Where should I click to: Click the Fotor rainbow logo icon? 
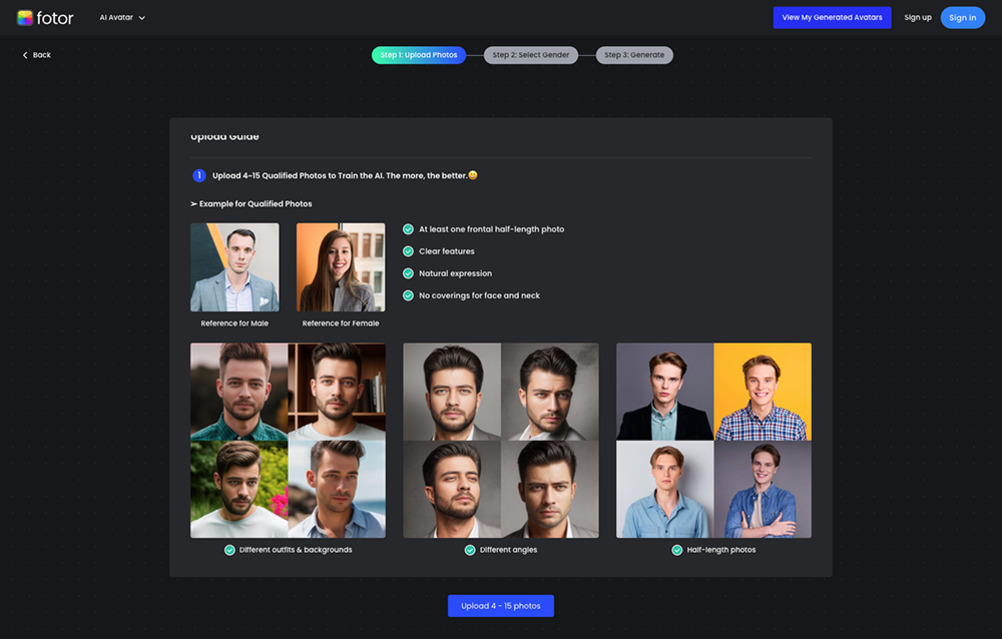(x=25, y=18)
